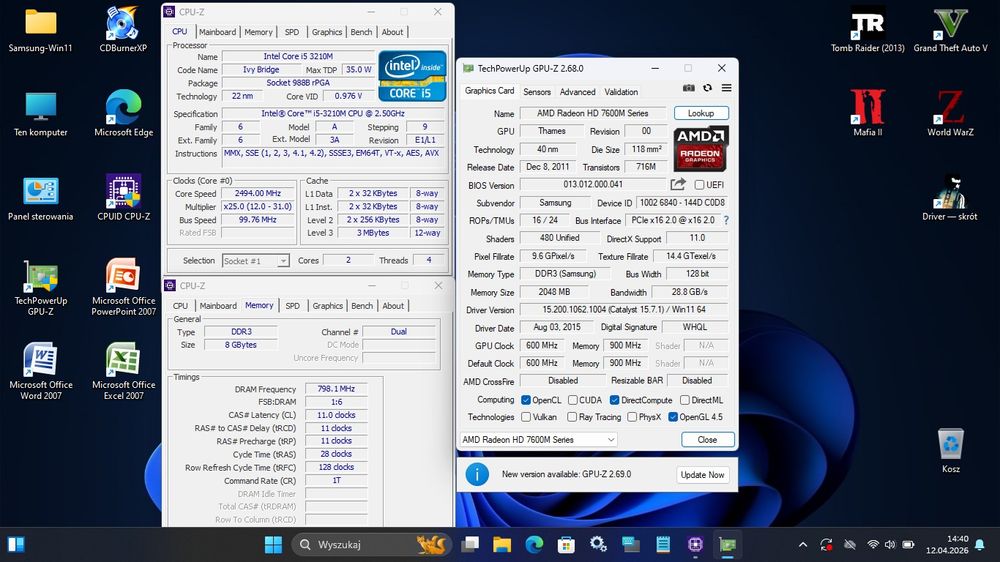Open Bench tab in top CPU-Z window
This screenshot has height=562, width=1000.
coord(361,32)
